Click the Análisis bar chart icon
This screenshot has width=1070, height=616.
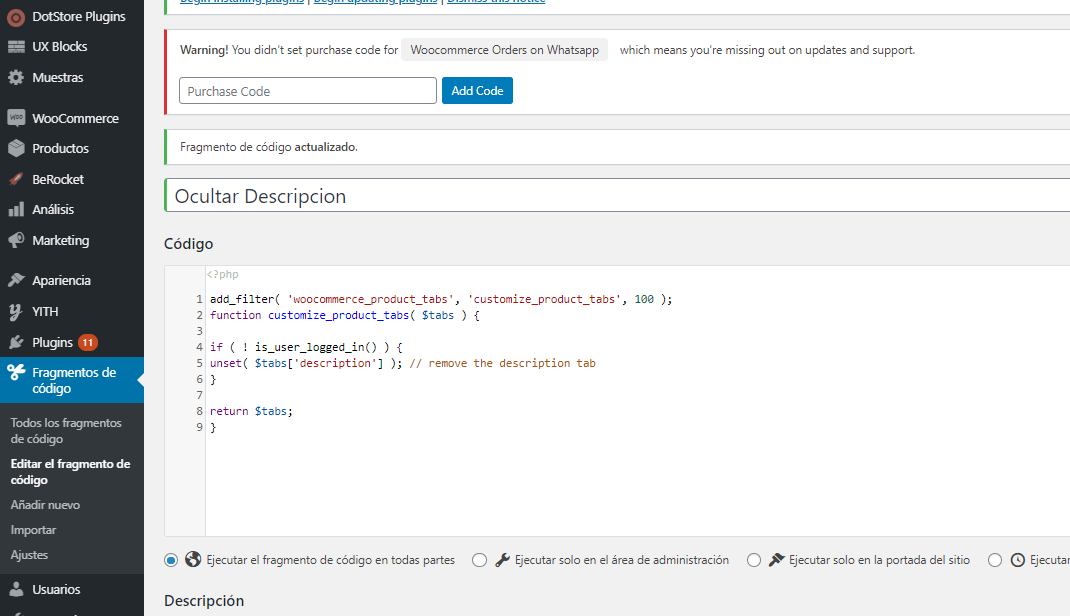pos(16,209)
